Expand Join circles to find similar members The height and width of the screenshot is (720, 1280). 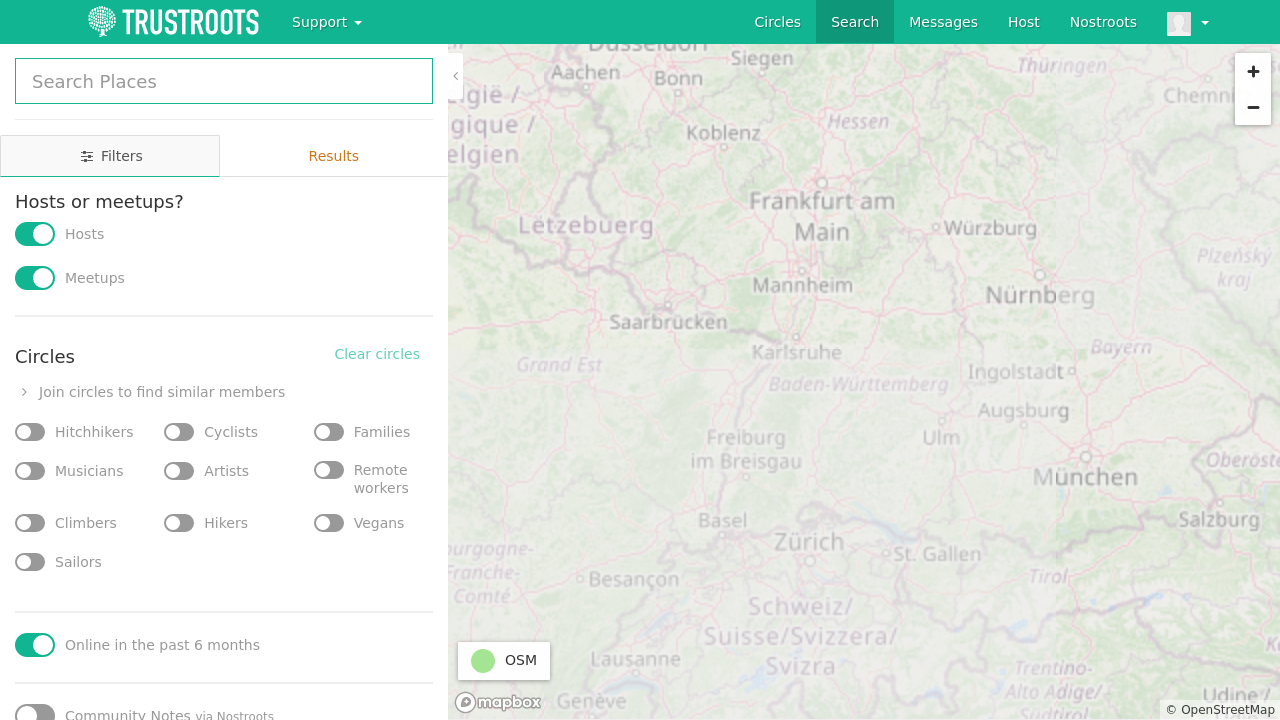click(x=152, y=392)
